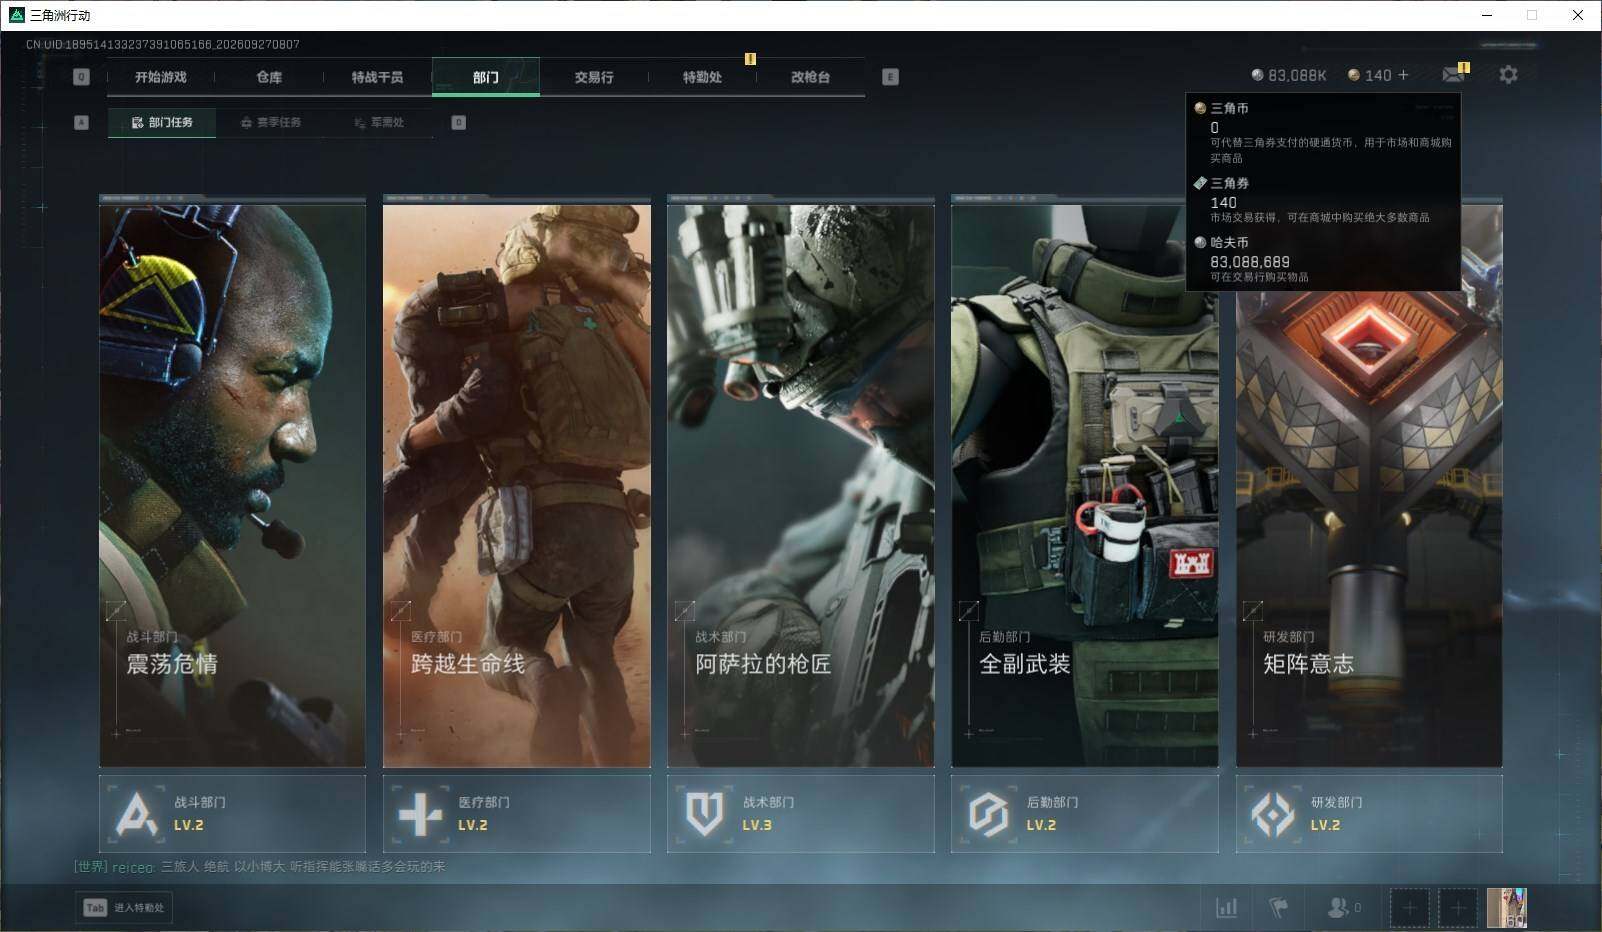Click the 140 triangle ticket balance
The image size is (1602, 932).
pos(1370,75)
